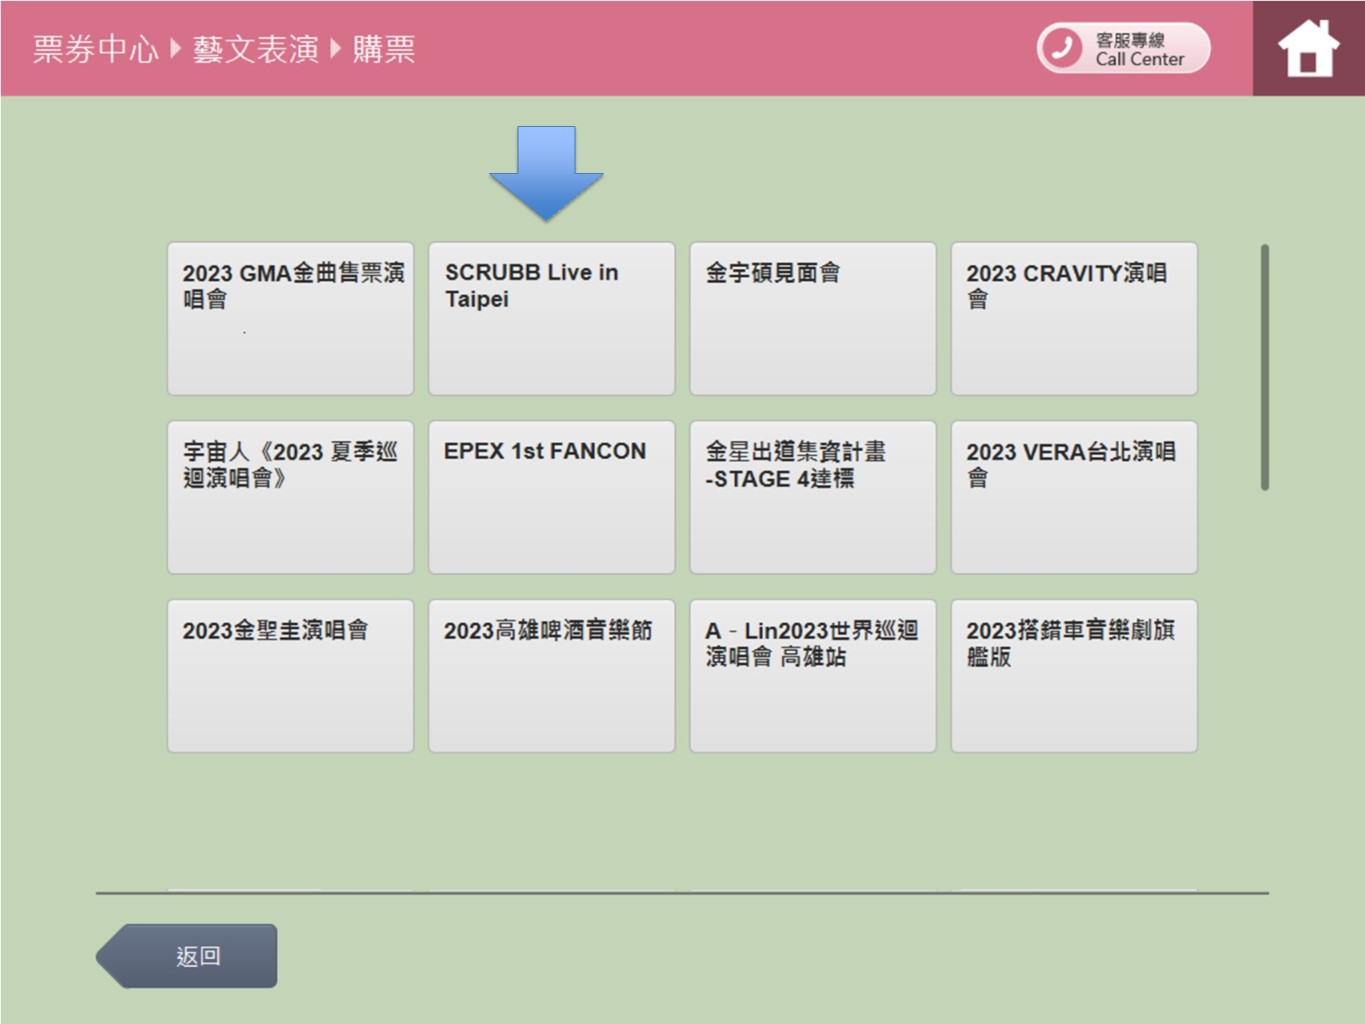
Task: Choose A-Lin2023世界巡迴演唱會 高雄站
Action: click(812, 676)
